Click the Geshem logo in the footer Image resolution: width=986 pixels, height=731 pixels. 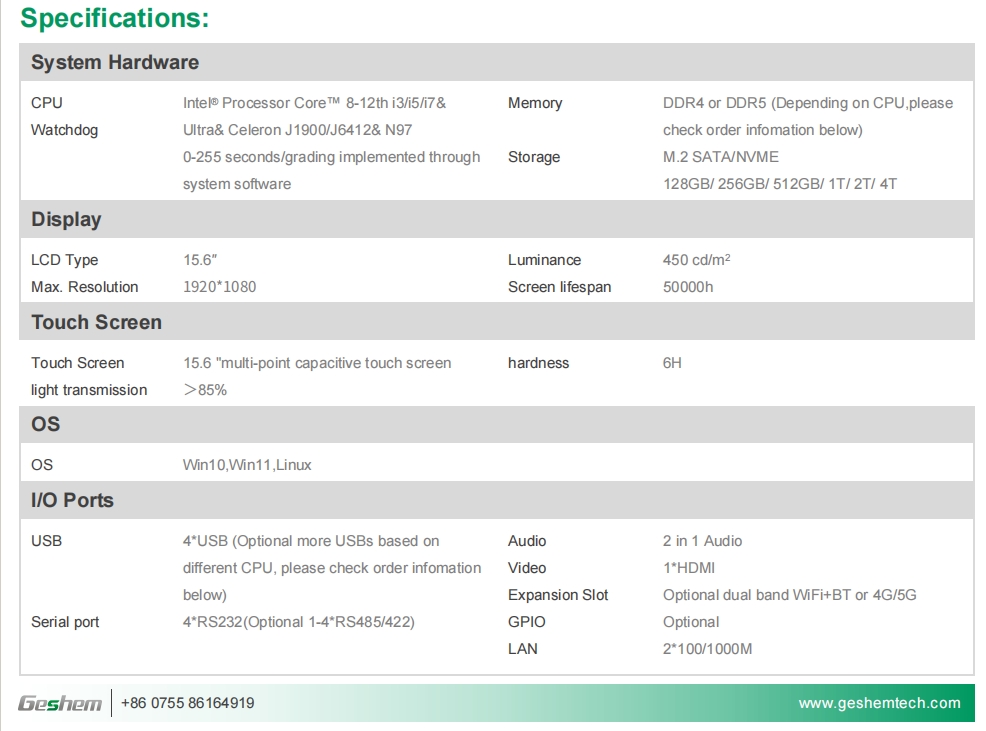(x=60, y=703)
